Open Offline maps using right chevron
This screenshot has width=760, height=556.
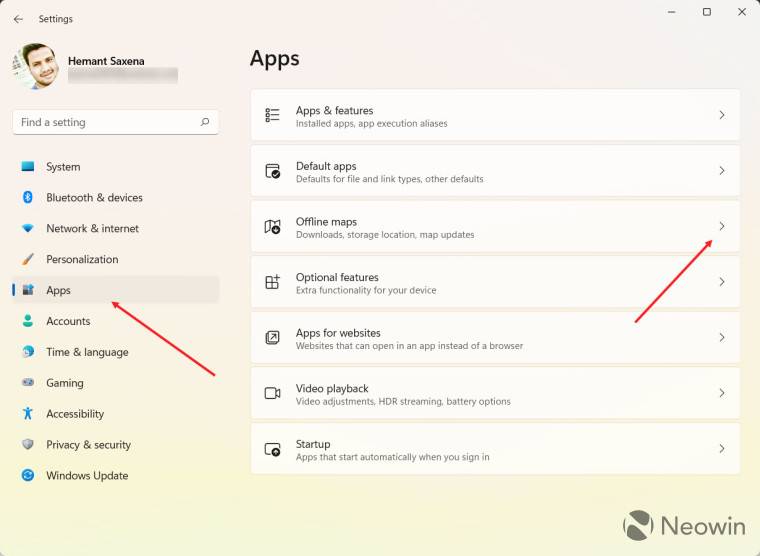tap(722, 226)
